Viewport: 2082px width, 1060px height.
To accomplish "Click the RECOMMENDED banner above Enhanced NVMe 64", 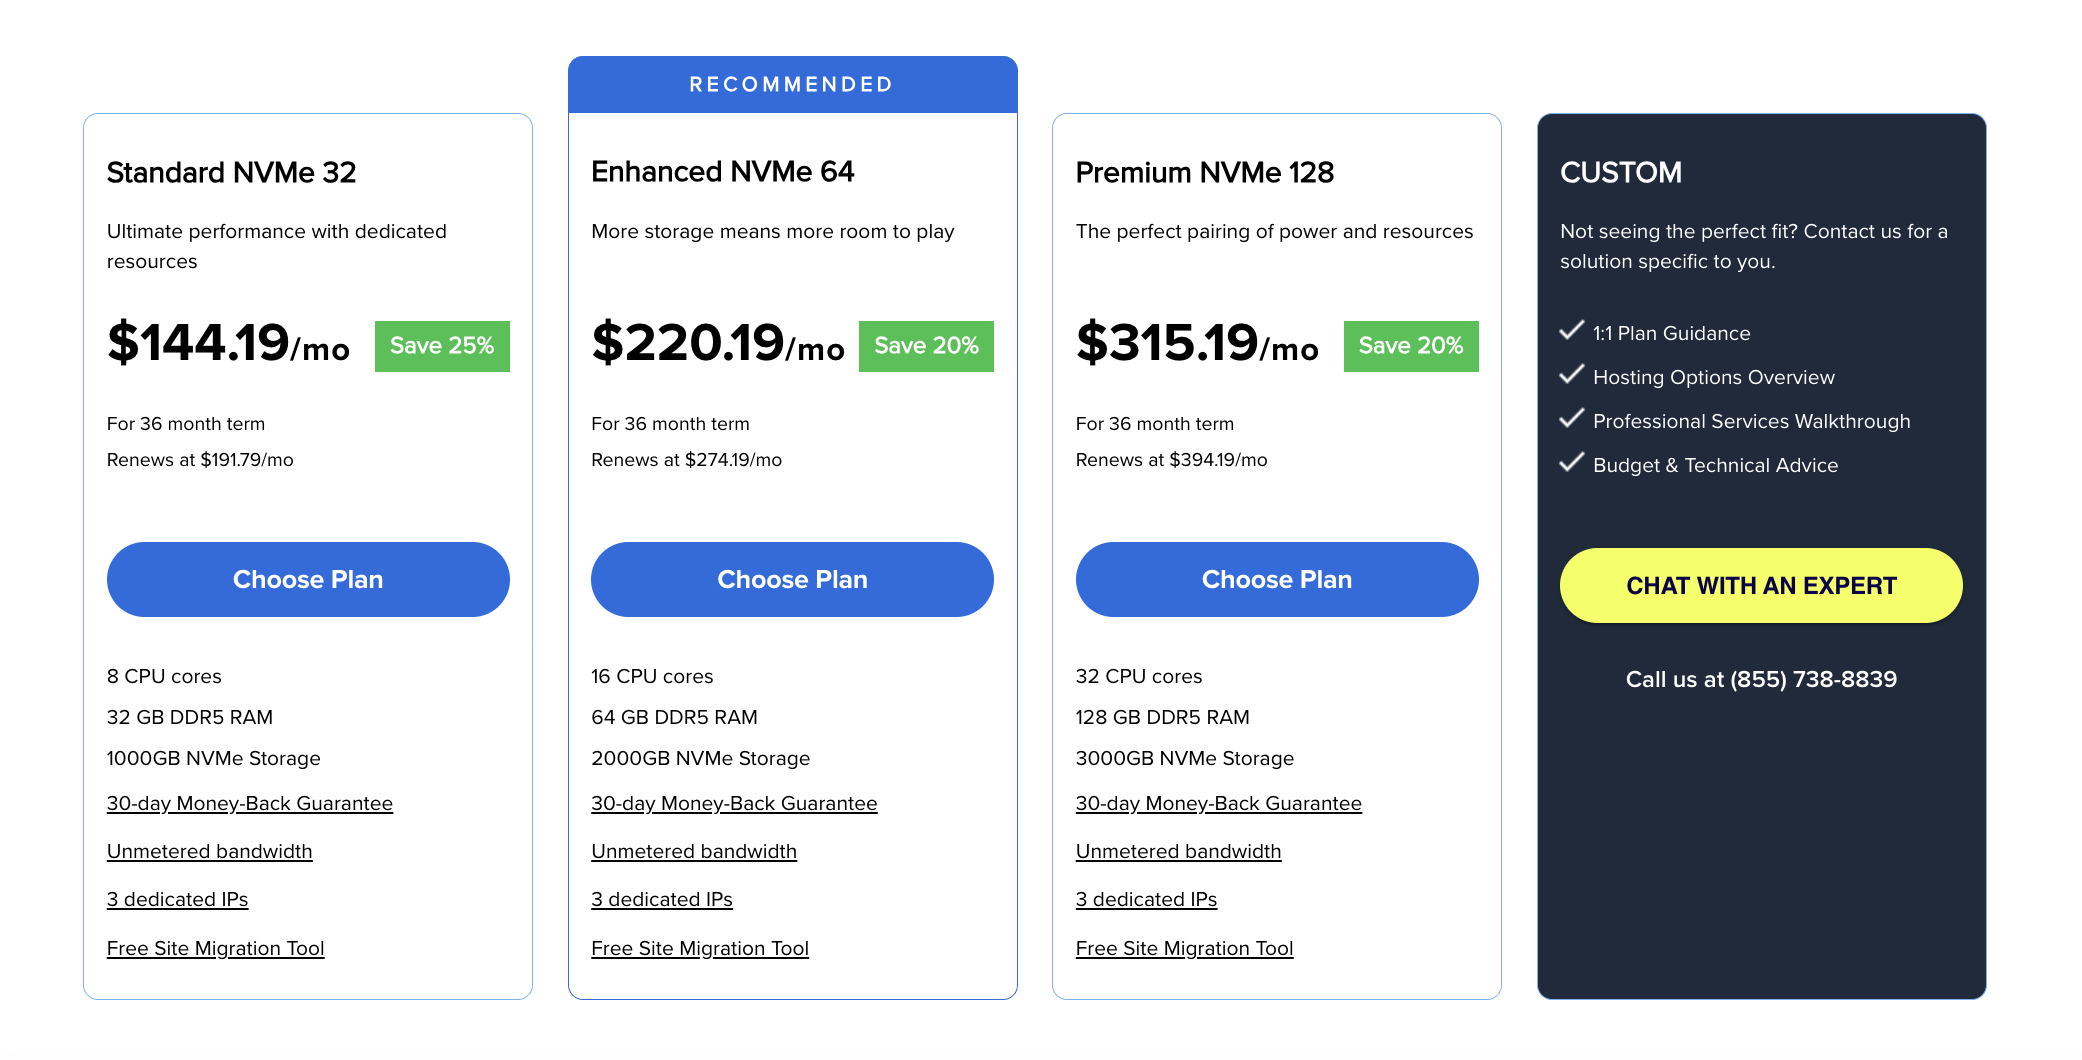I will pos(791,84).
